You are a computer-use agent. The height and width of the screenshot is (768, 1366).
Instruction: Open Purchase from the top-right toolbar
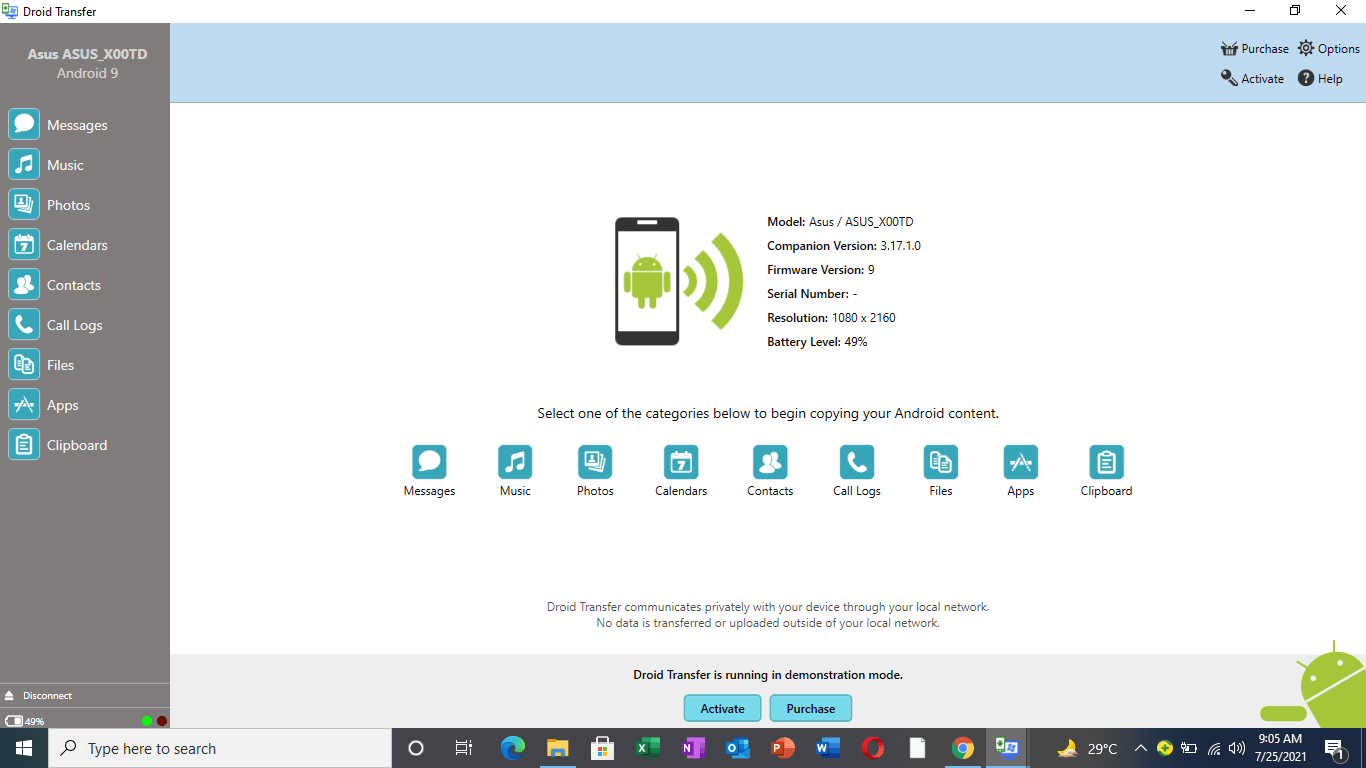pos(1255,49)
